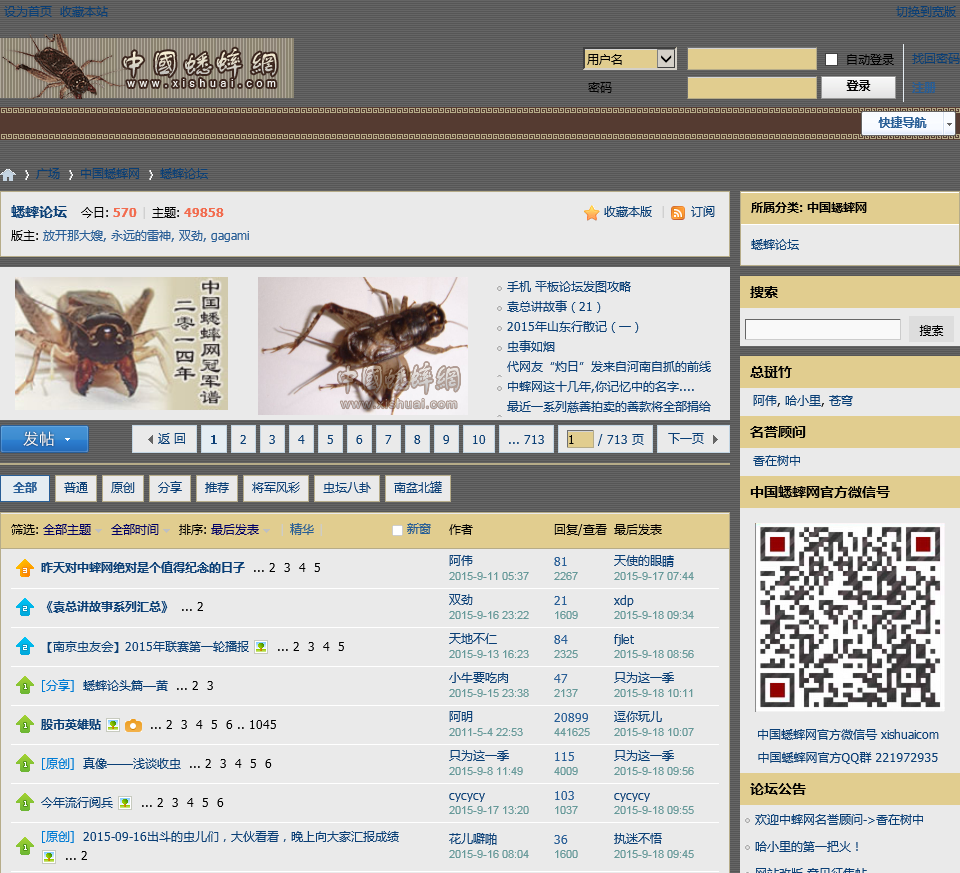The width and height of the screenshot is (960, 873).
Task: Select the 原创 category tab
Action: click(122, 488)
